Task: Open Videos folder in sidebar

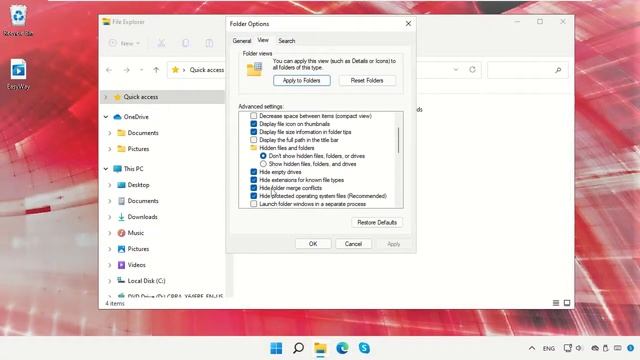Action: point(136,265)
